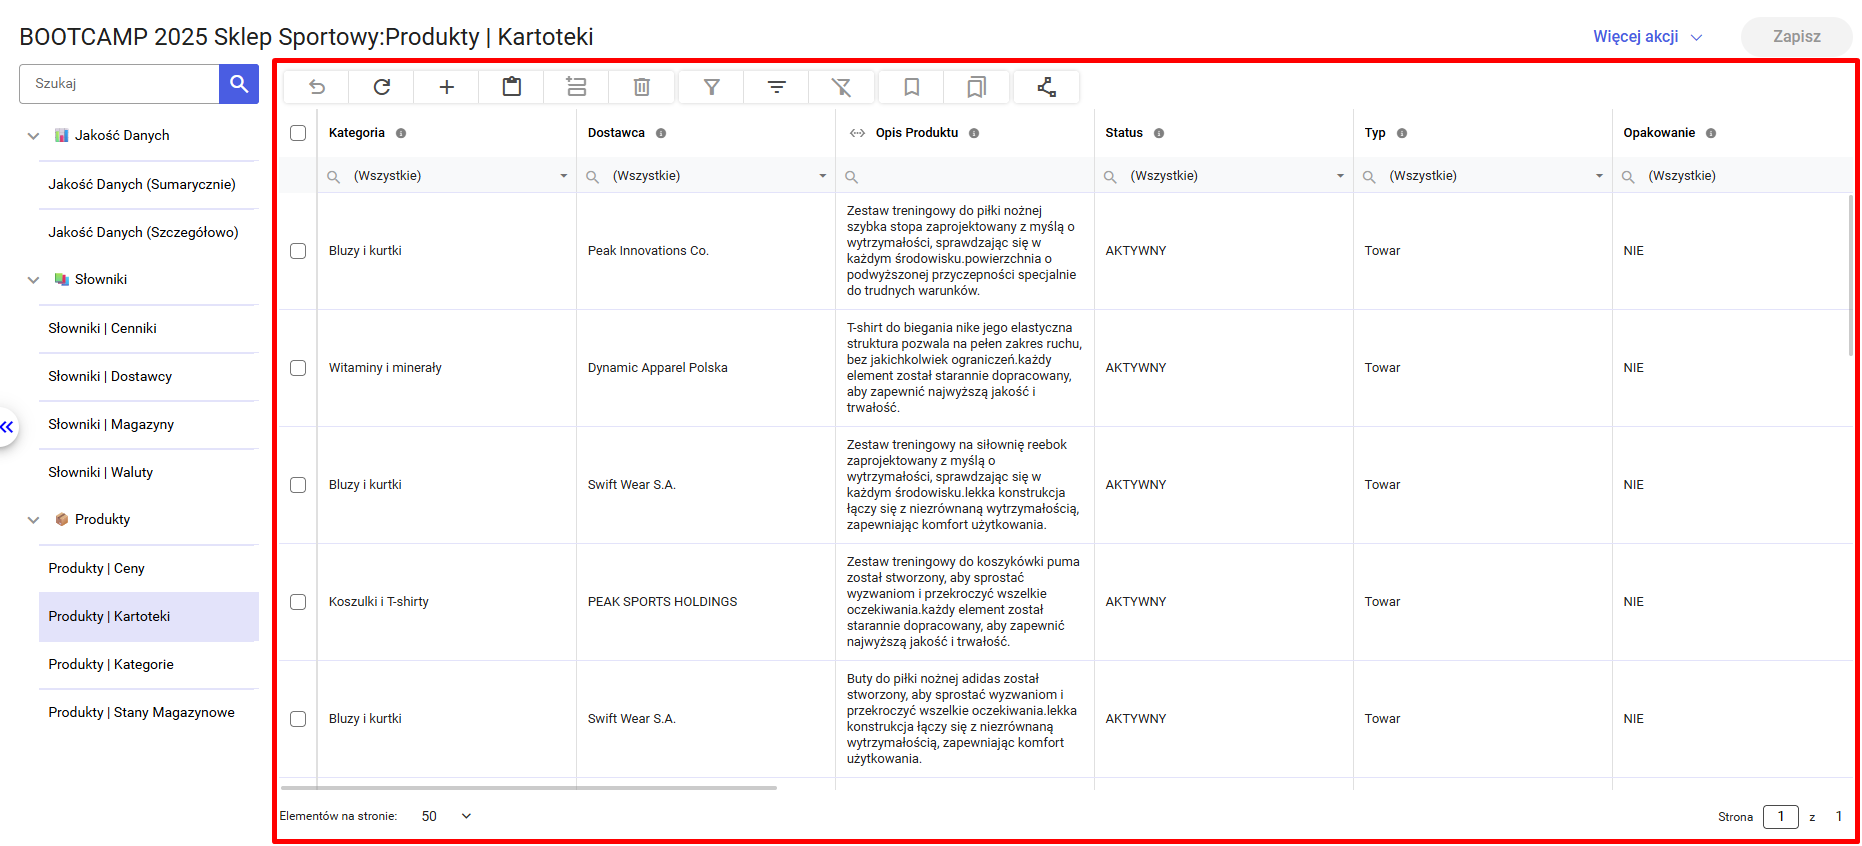Tick the select-all checkbox in table header
Image resolution: width=1862 pixels, height=846 pixels.
tap(298, 133)
